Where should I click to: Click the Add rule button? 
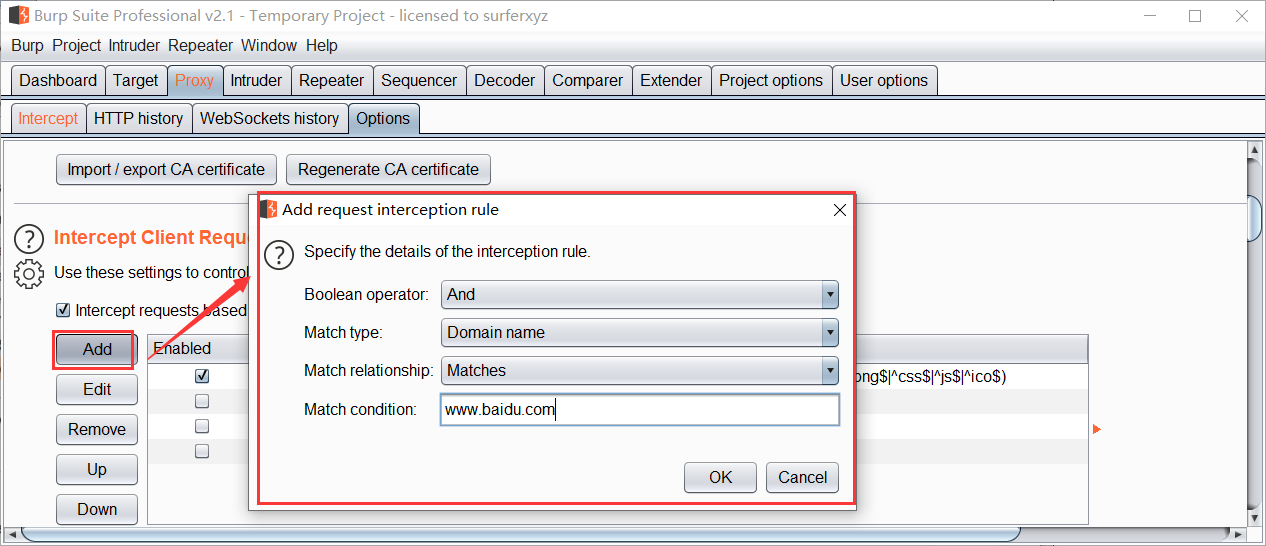[x=97, y=350]
